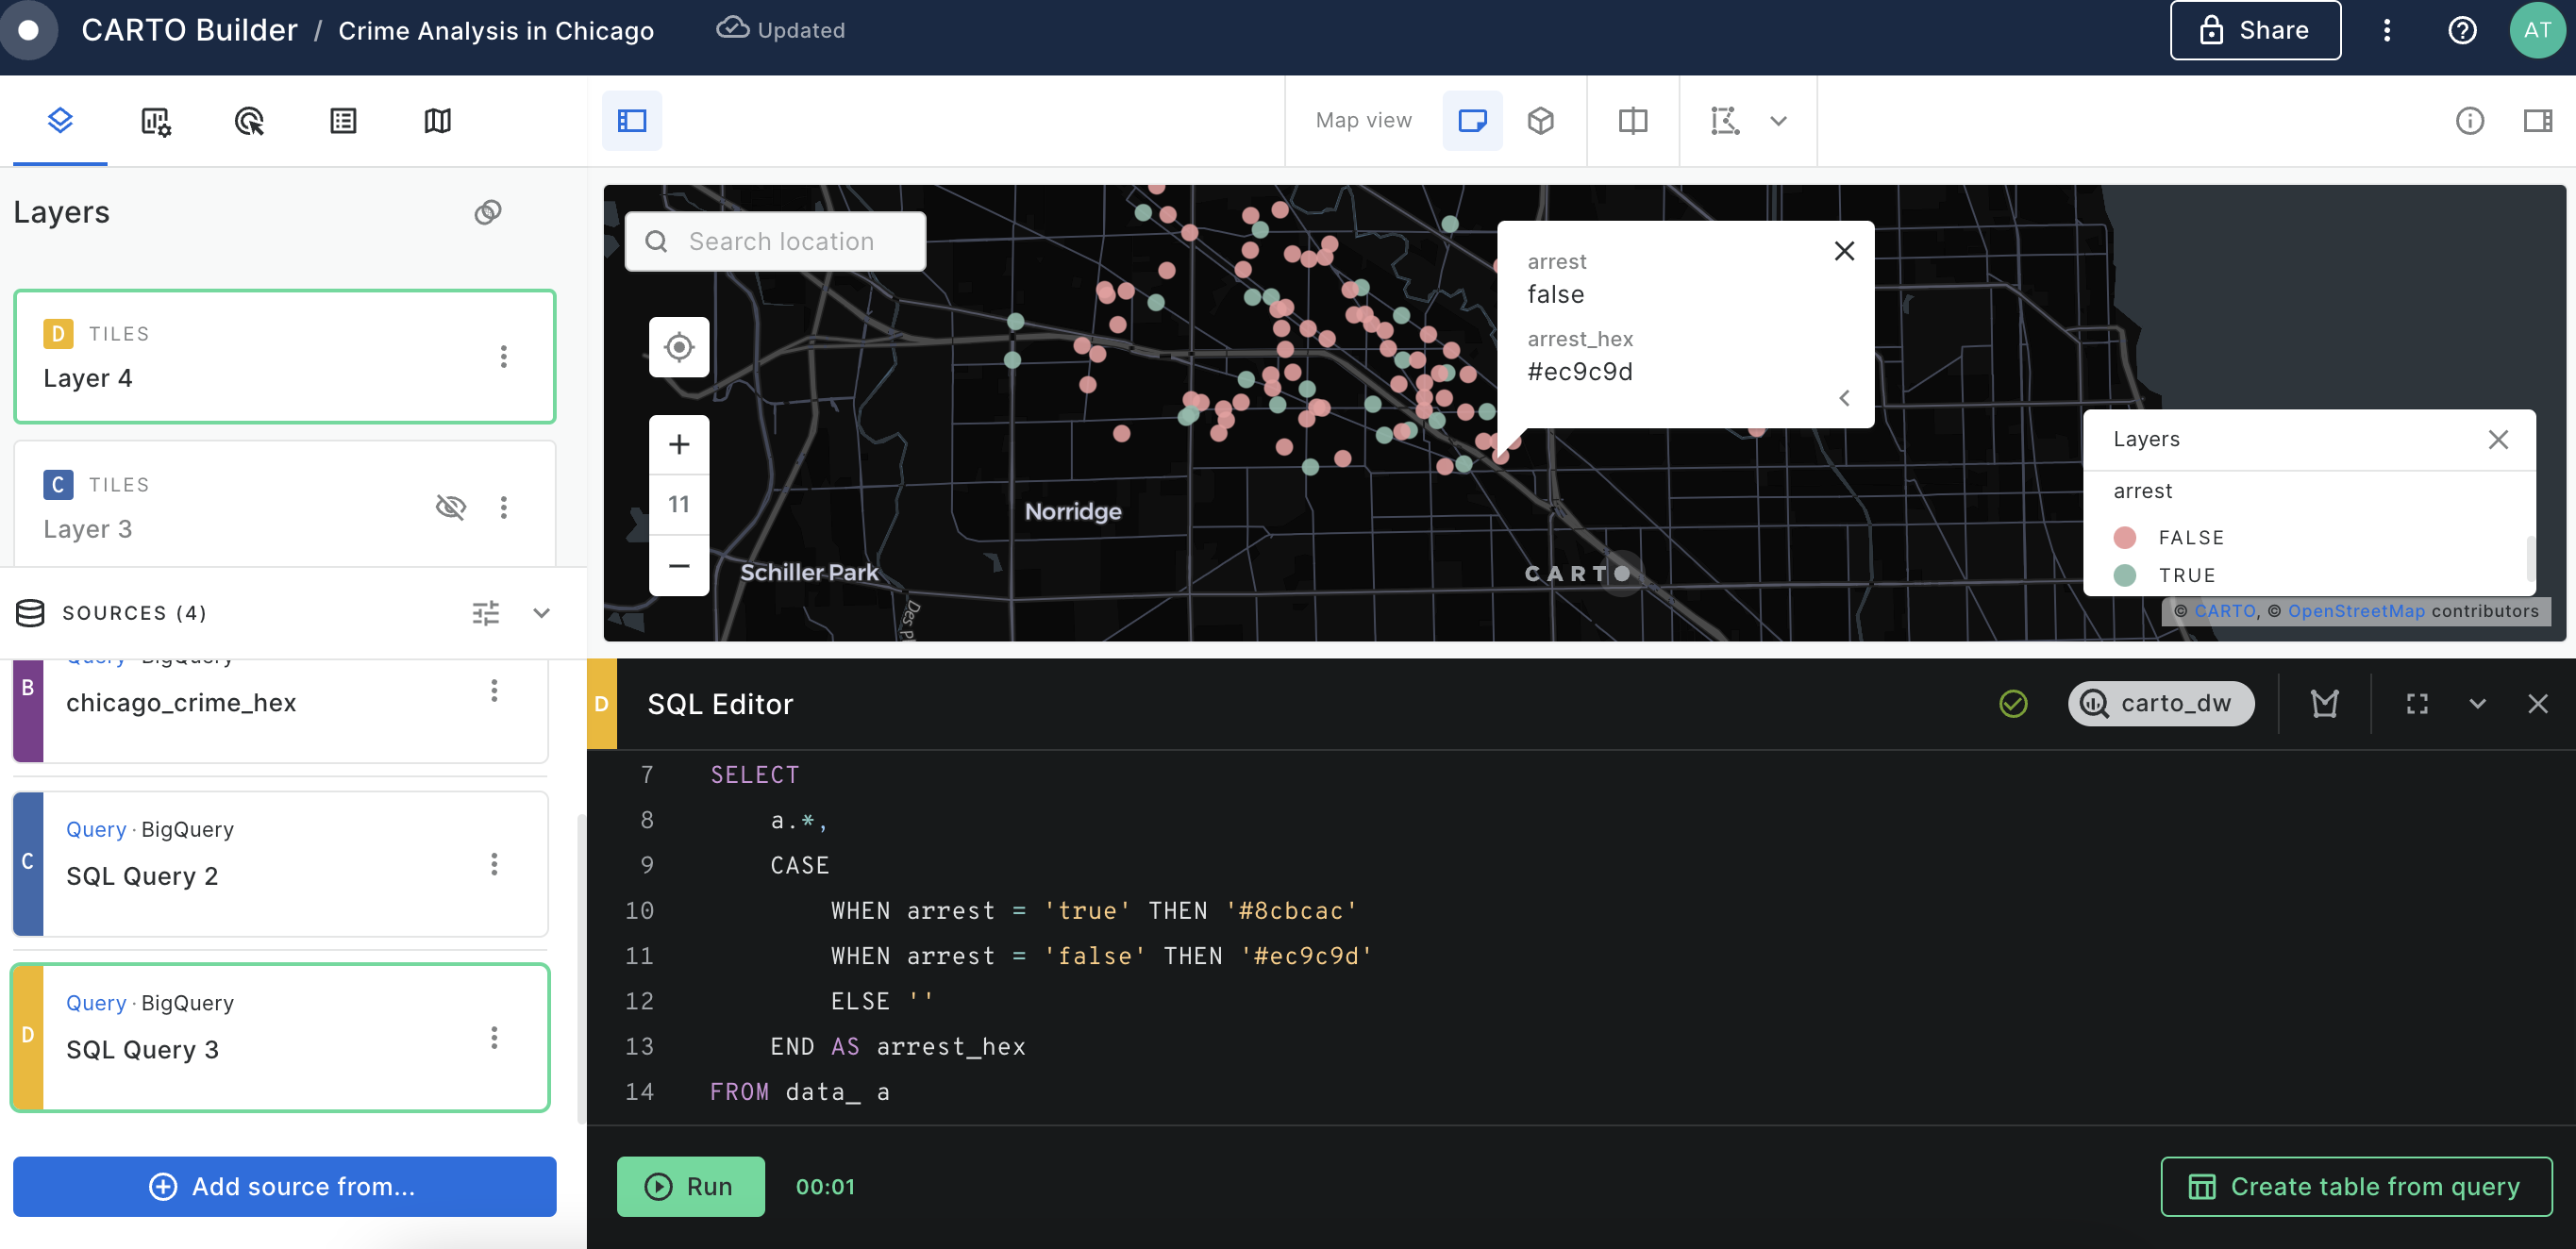The image size is (2576, 1249).
Task: Open chicago_crime_hex source options menu
Action: [x=494, y=690]
